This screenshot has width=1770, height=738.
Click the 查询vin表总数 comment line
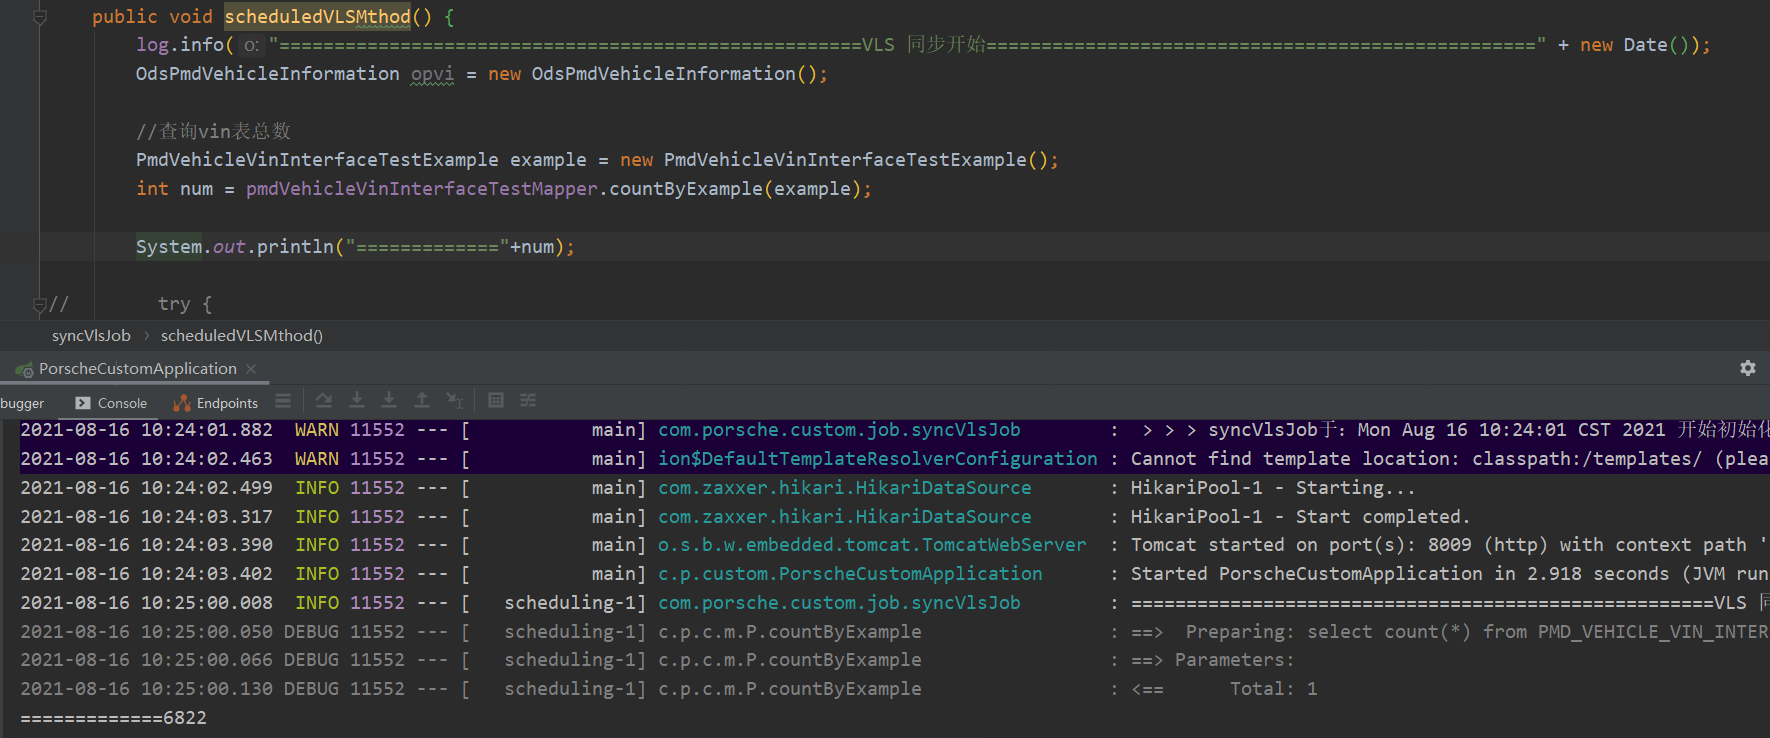tap(213, 131)
